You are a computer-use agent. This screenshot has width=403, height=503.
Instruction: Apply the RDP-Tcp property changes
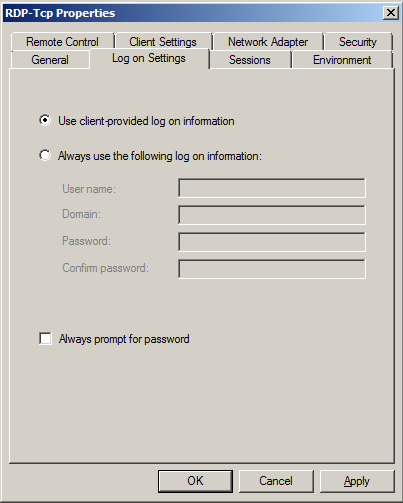pyautogui.click(x=357, y=481)
